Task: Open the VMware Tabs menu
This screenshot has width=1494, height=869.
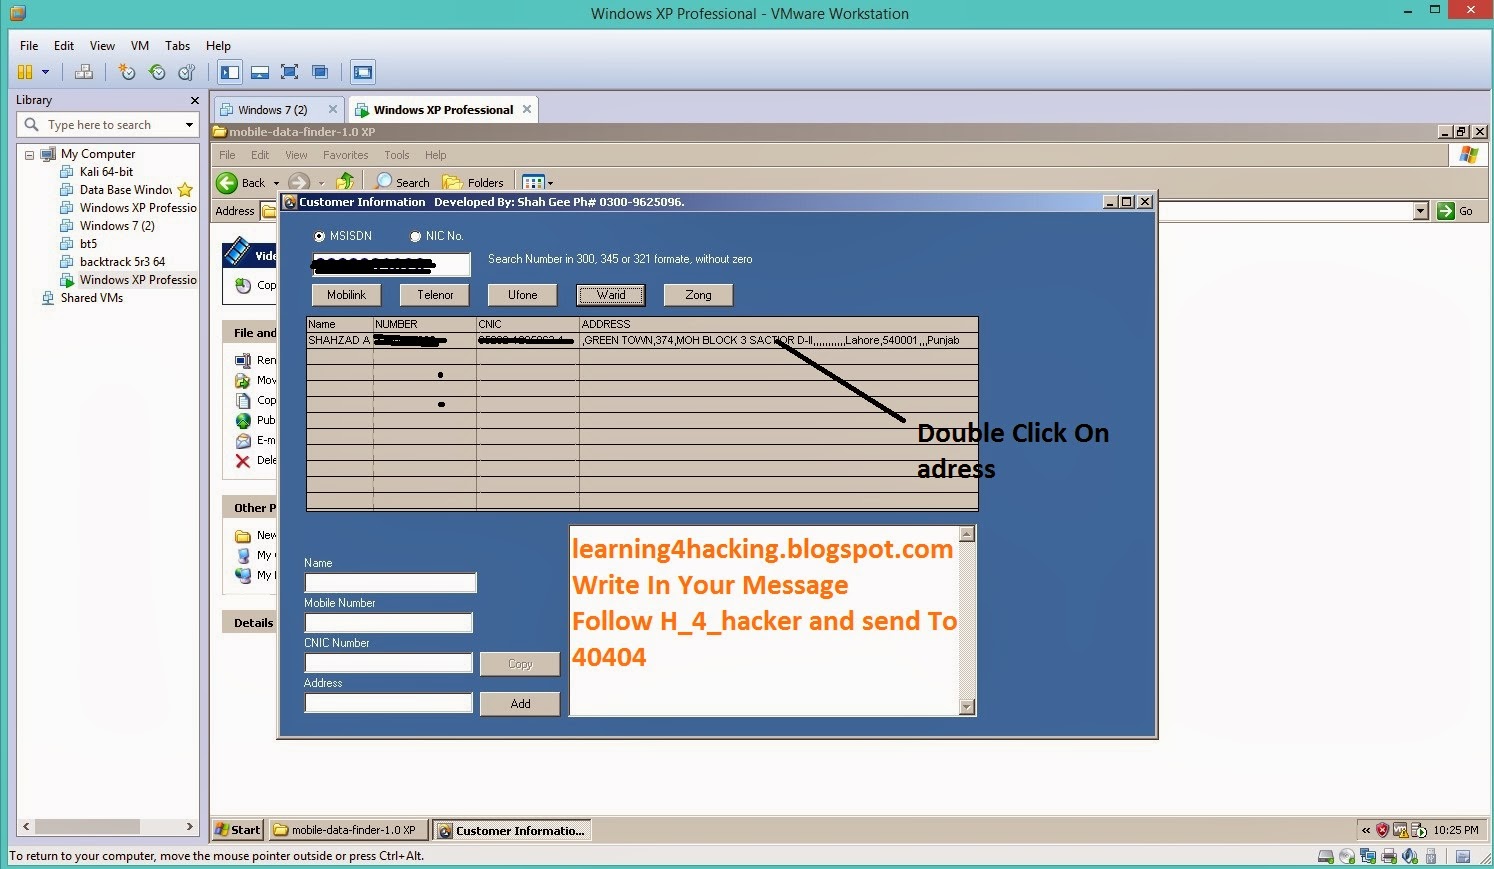Action: pos(178,46)
